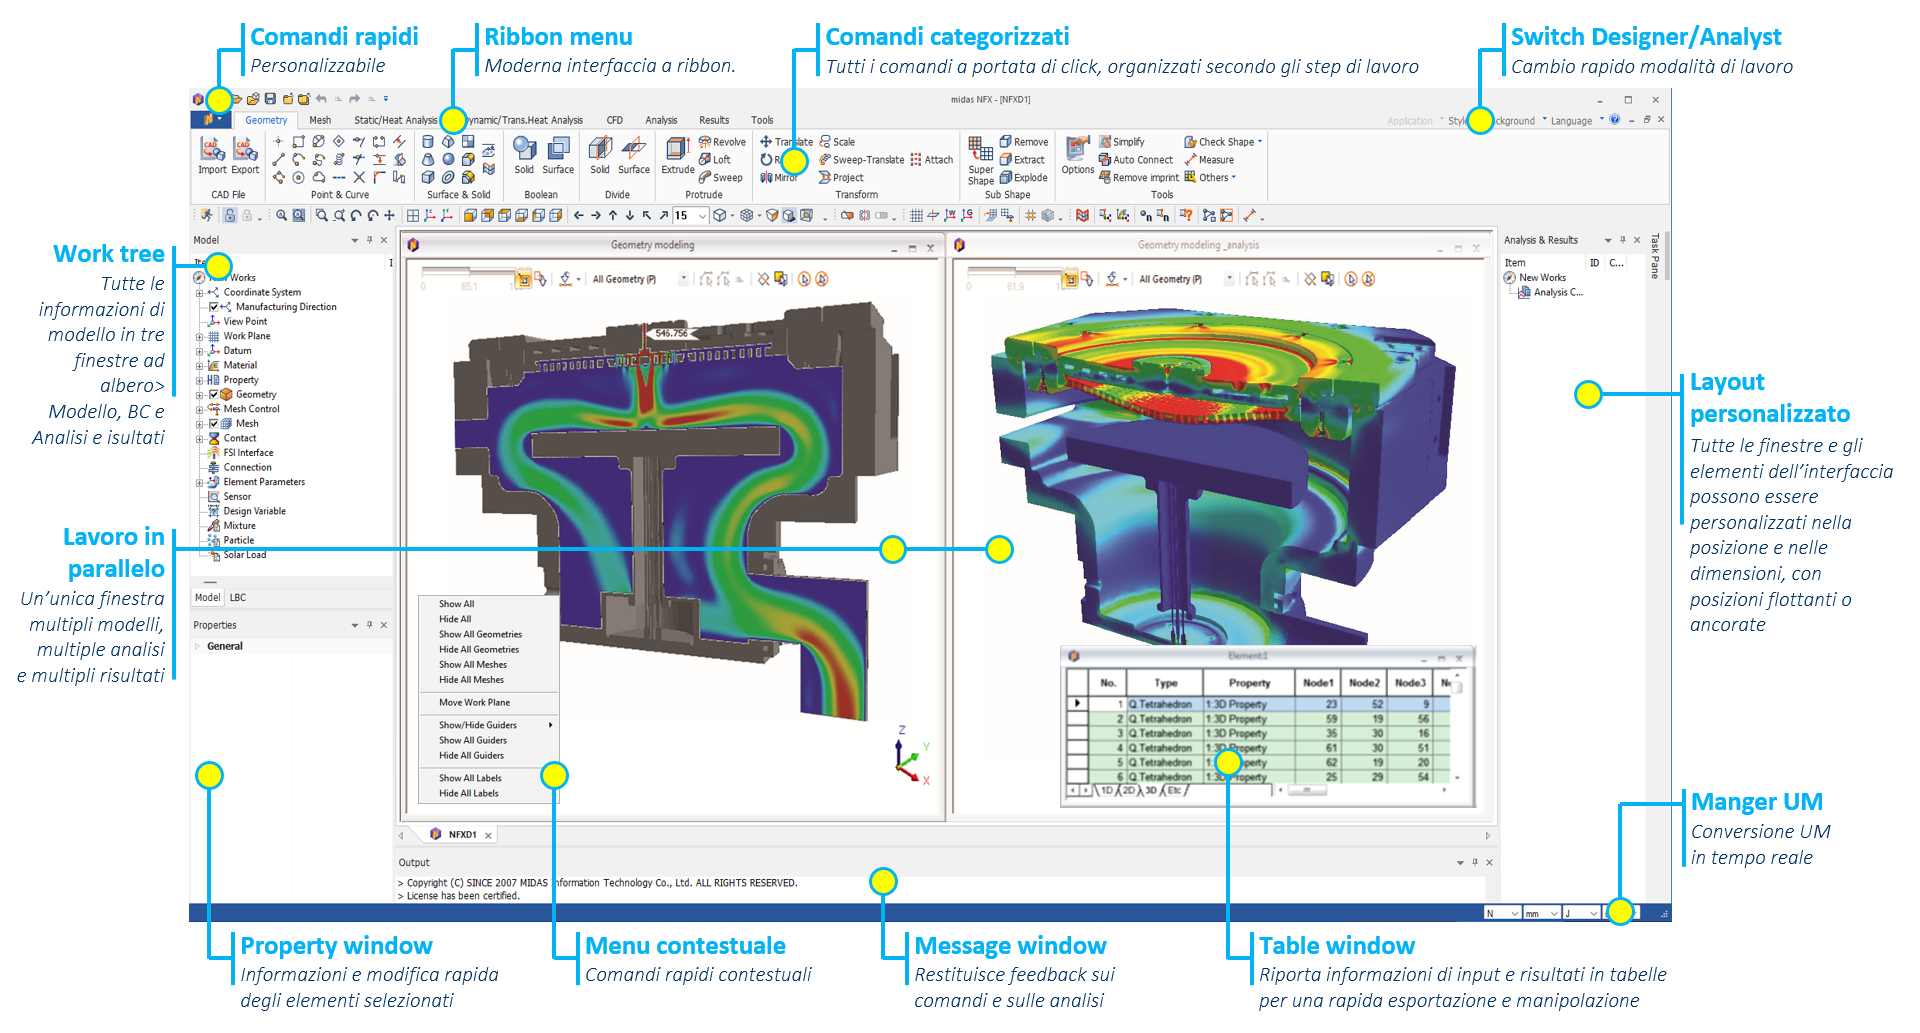Open the Tools ribbon tab
This screenshot has height=1033, width=1920.
pyautogui.click(x=762, y=120)
